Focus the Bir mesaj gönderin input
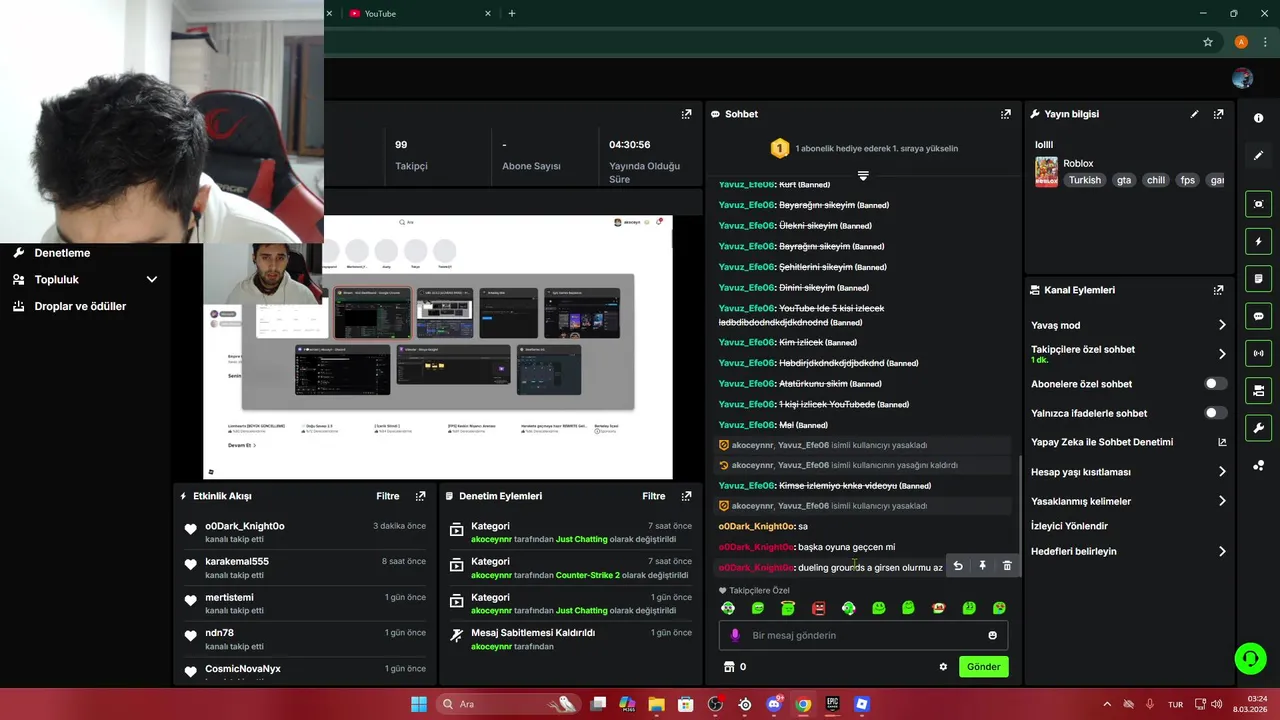Viewport: 1280px width, 720px height. tap(864, 635)
